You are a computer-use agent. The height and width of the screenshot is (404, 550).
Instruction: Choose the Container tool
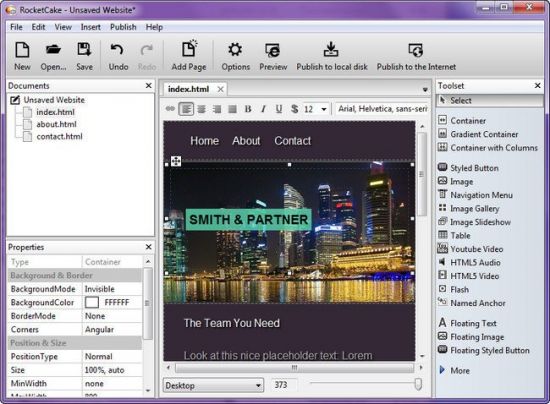462,121
